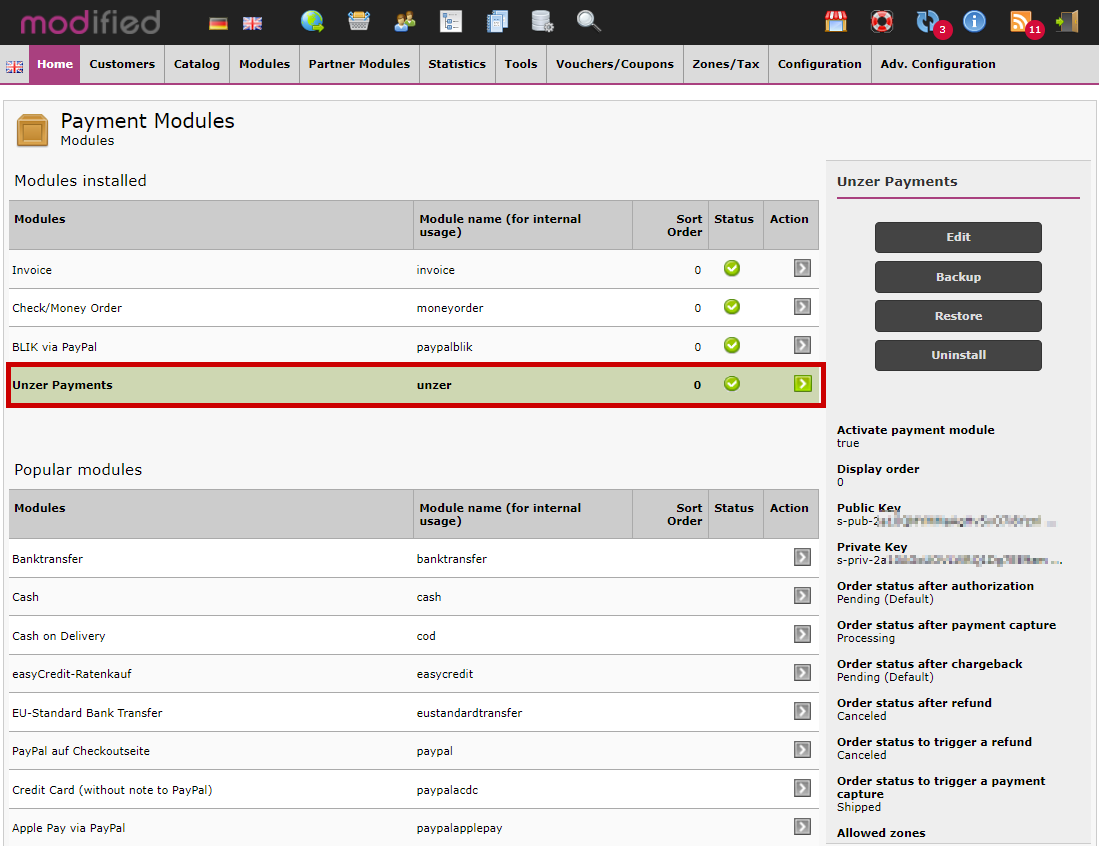
Task: Click action arrow for Cash row
Action: pyautogui.click(x=803, y=596)
